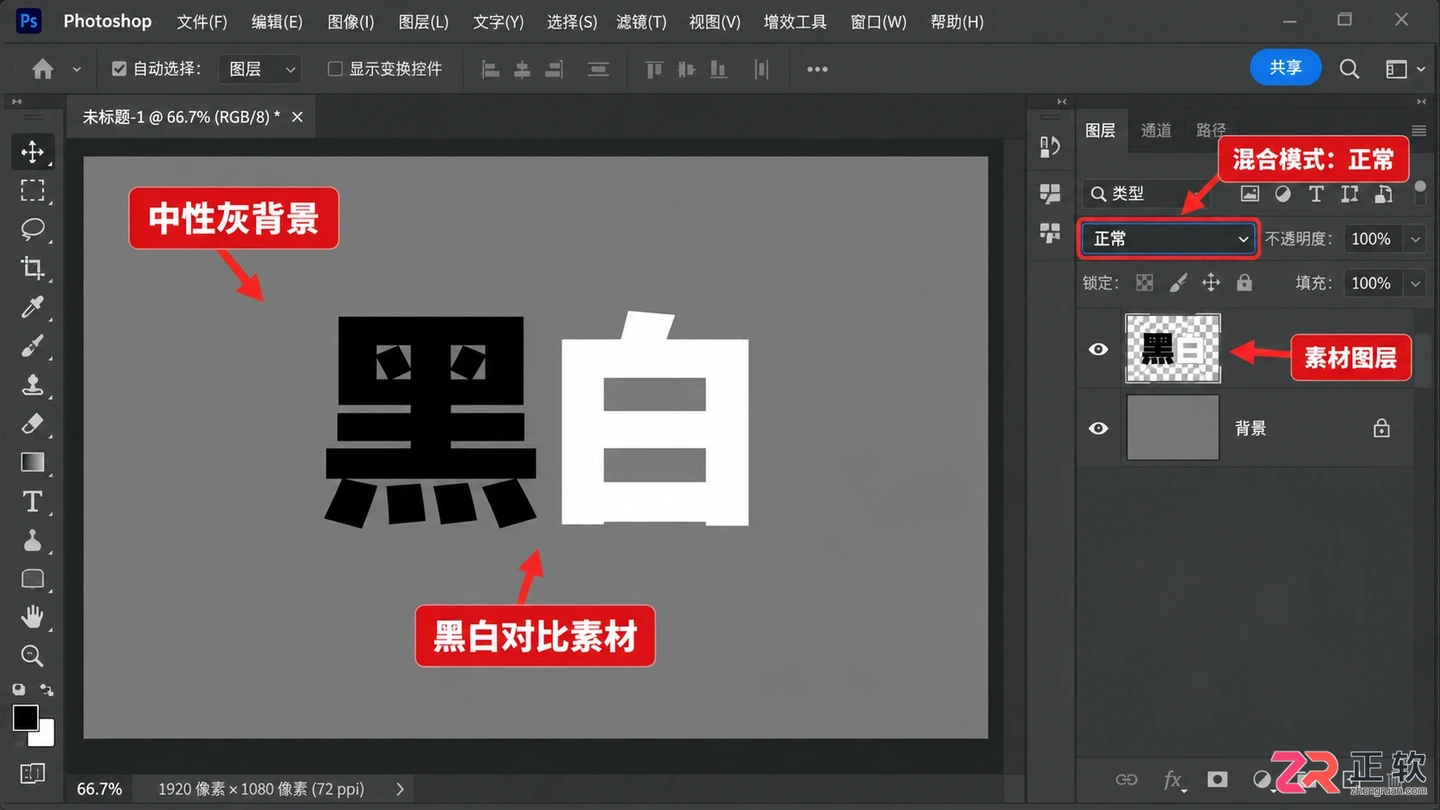Select the Eraser tool
The image size is (1440, 810).
[32, 424]
